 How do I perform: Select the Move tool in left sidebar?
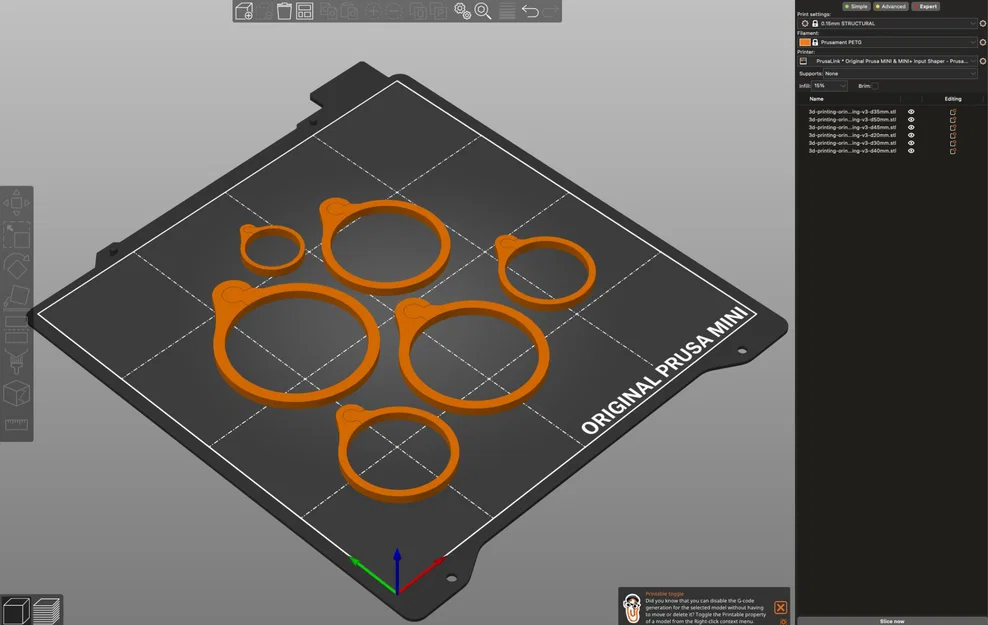coord(16,203)
